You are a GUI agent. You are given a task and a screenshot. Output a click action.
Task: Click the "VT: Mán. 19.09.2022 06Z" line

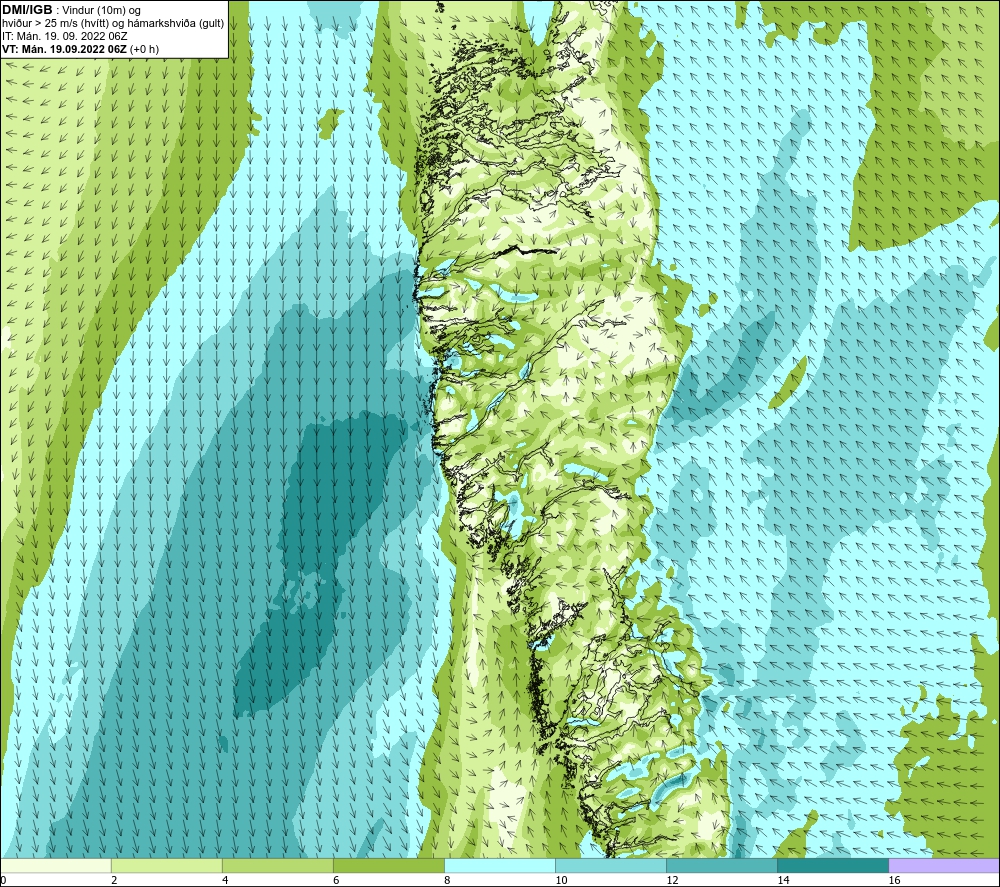pos(64,49)
